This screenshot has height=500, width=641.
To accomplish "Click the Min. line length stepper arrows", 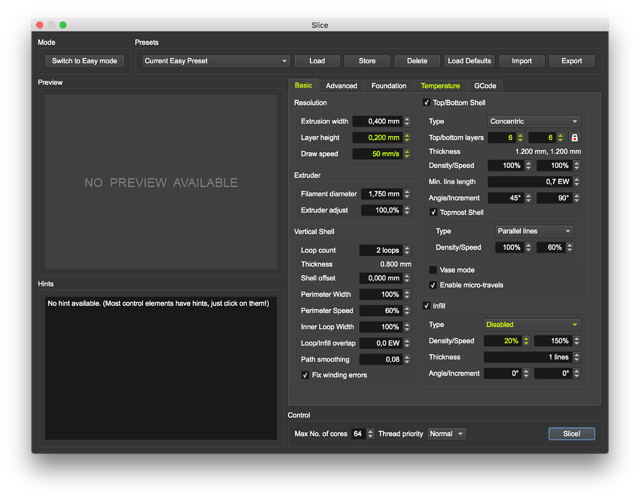I will pyautogui.click(x=576, y=182).
